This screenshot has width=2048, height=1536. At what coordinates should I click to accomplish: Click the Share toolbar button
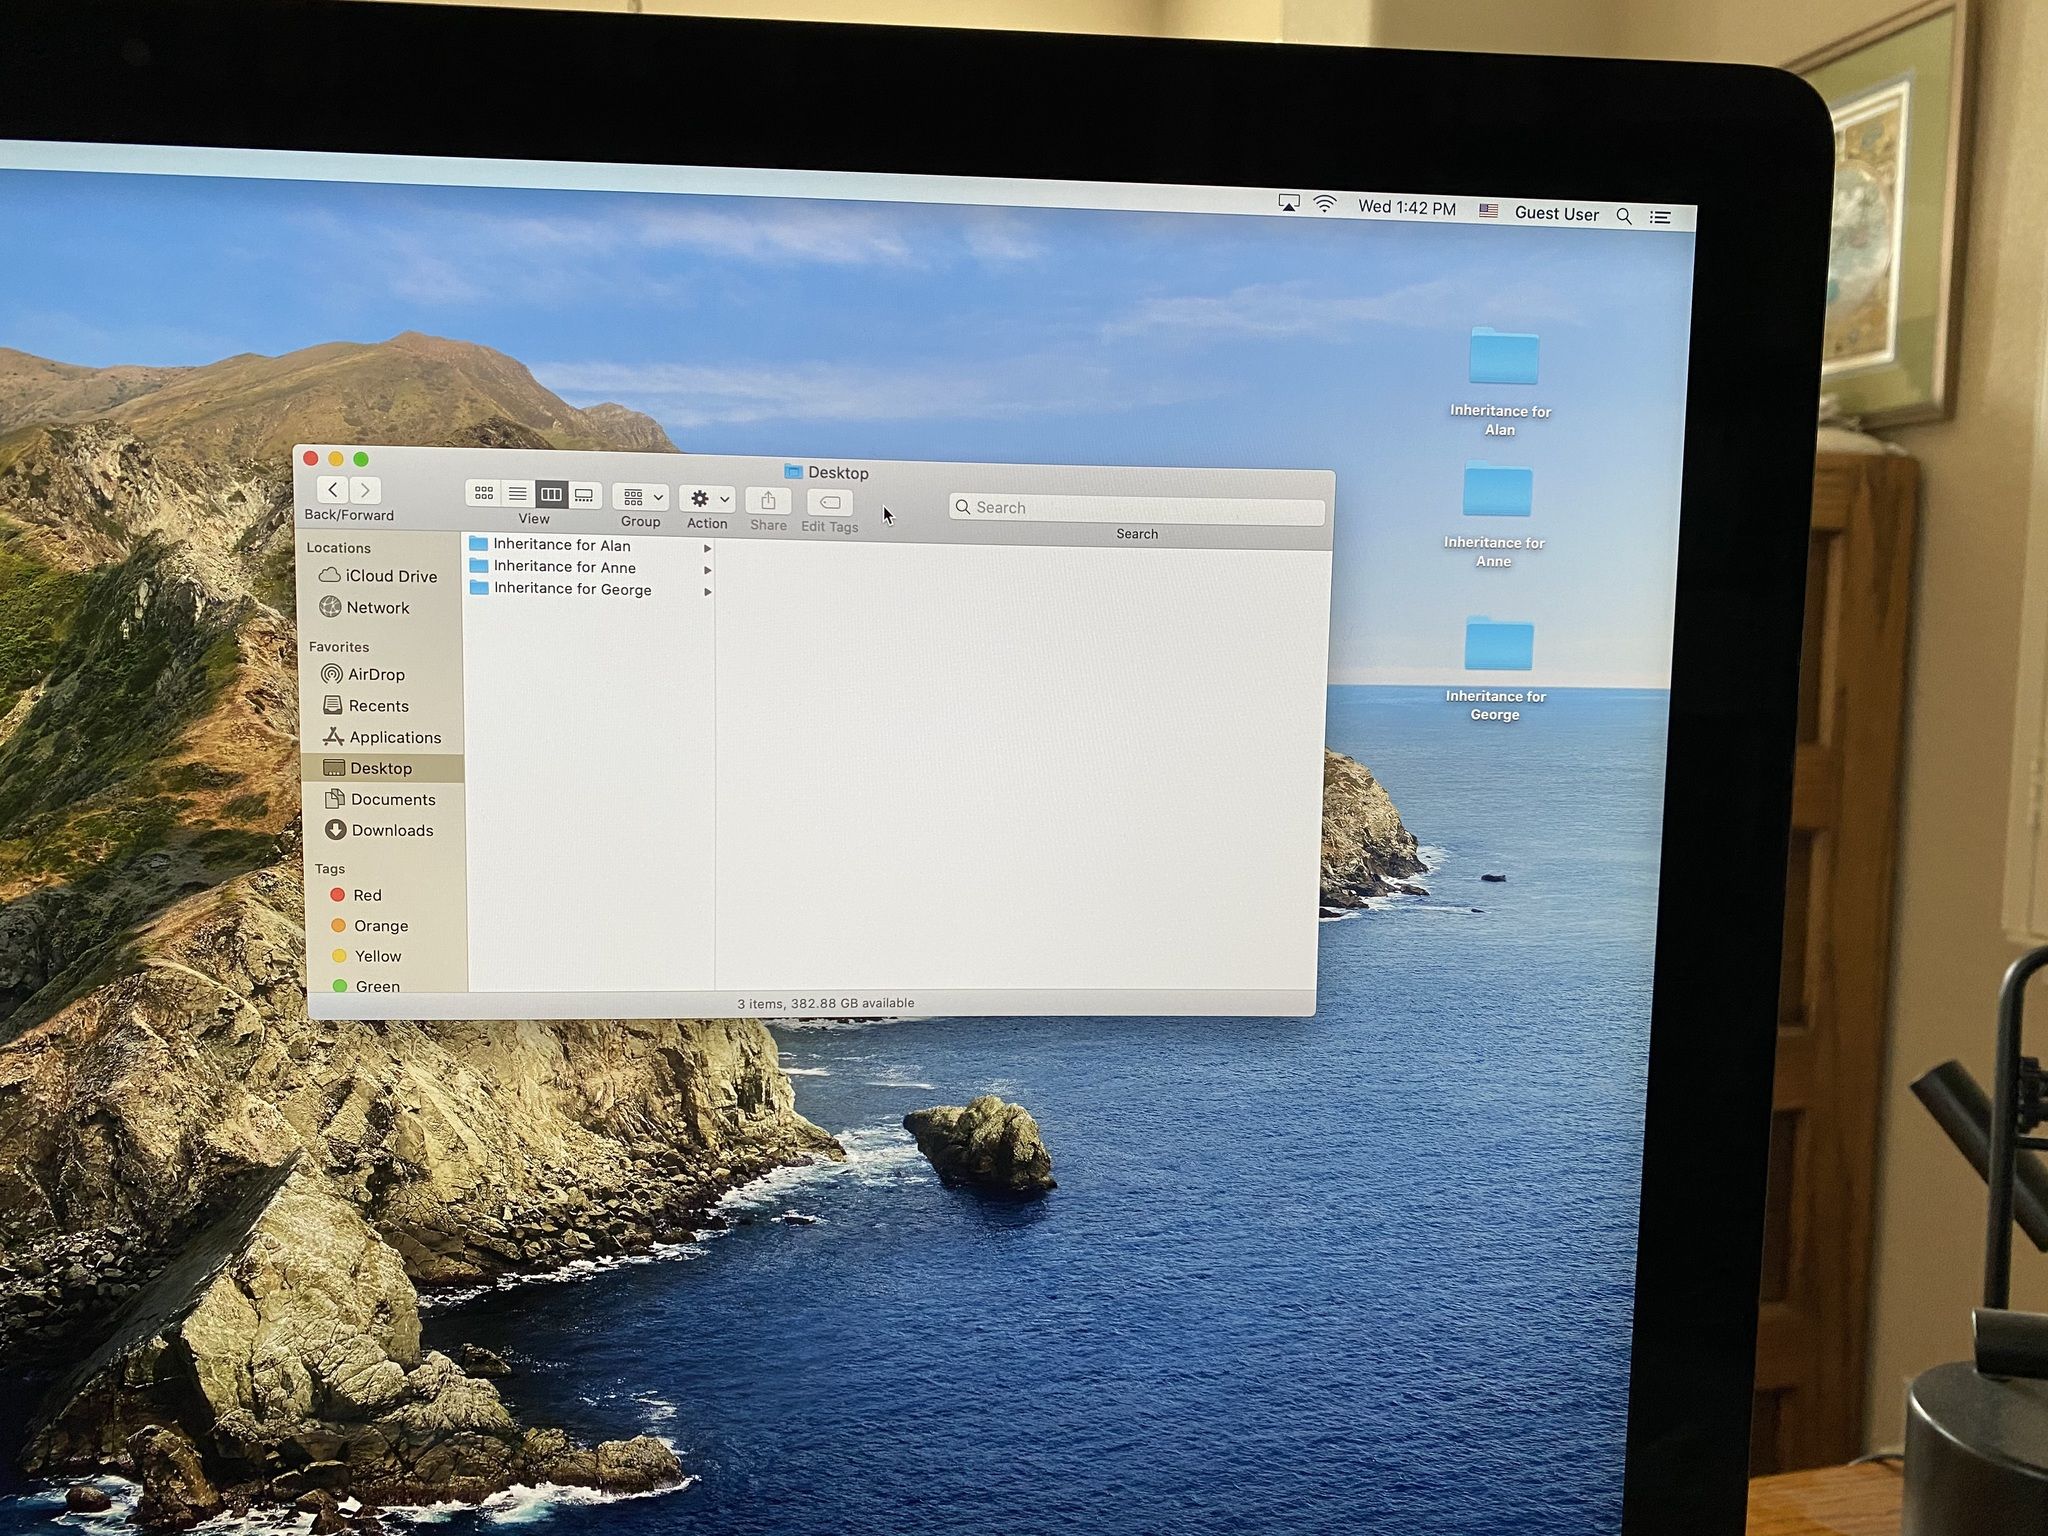tap(768, 500)
